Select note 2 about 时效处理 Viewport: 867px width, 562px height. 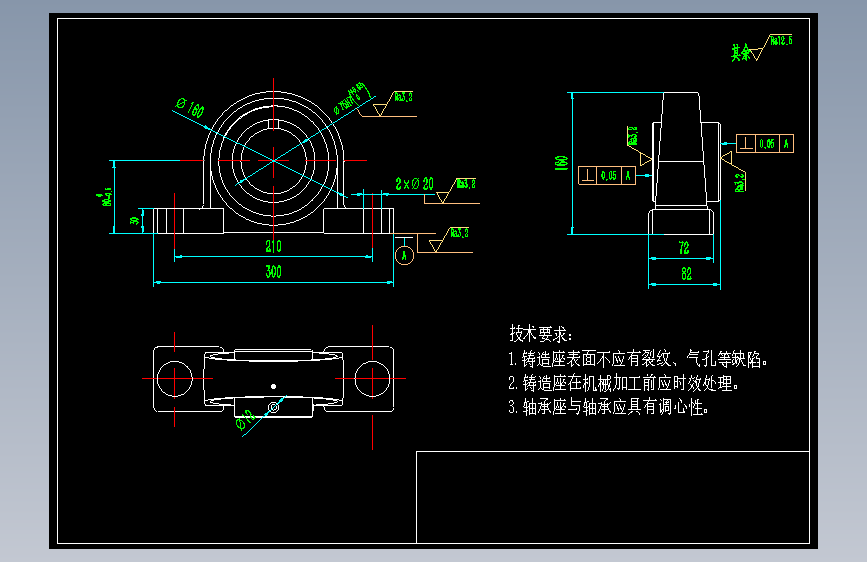point(623,383)
